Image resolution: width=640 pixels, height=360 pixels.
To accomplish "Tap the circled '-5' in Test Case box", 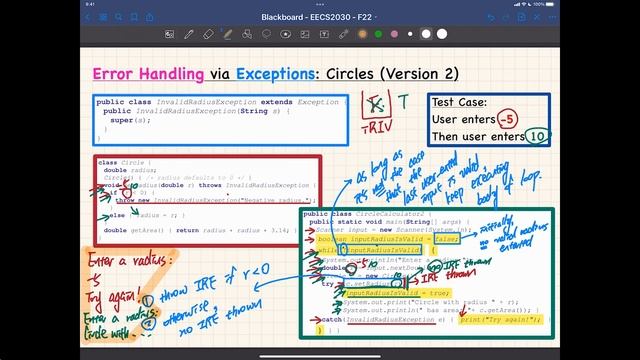I will 507,119.
